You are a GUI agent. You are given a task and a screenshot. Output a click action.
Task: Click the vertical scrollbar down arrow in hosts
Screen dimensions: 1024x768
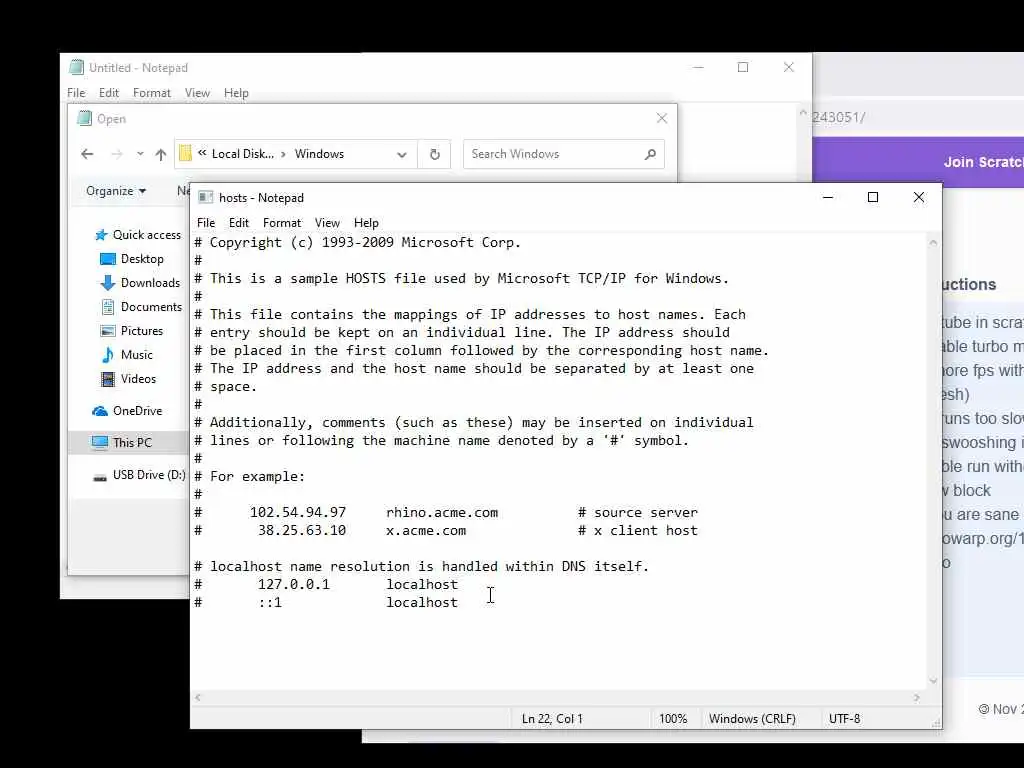(933, 681)
